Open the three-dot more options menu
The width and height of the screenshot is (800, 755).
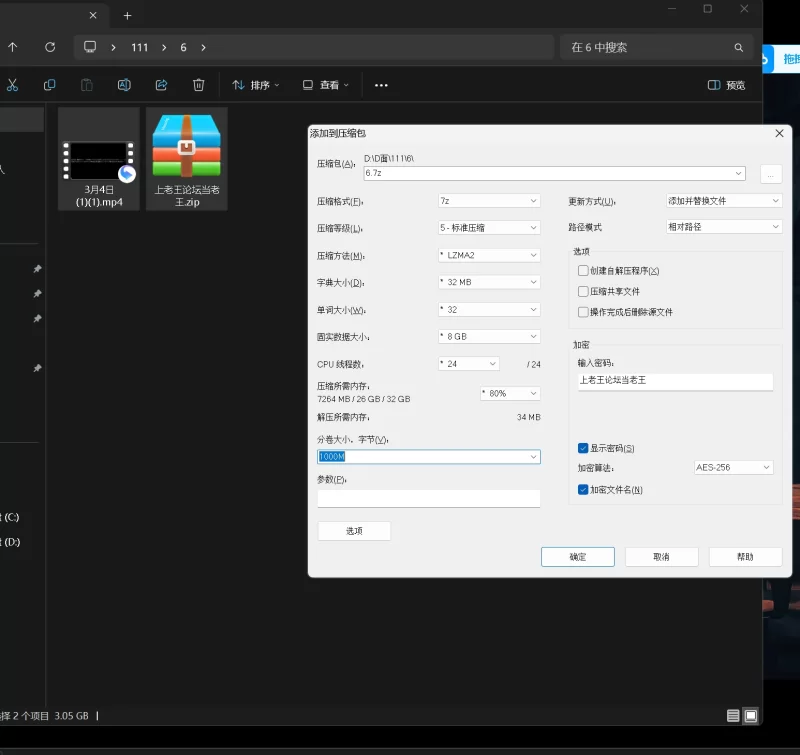pos(381,85)
